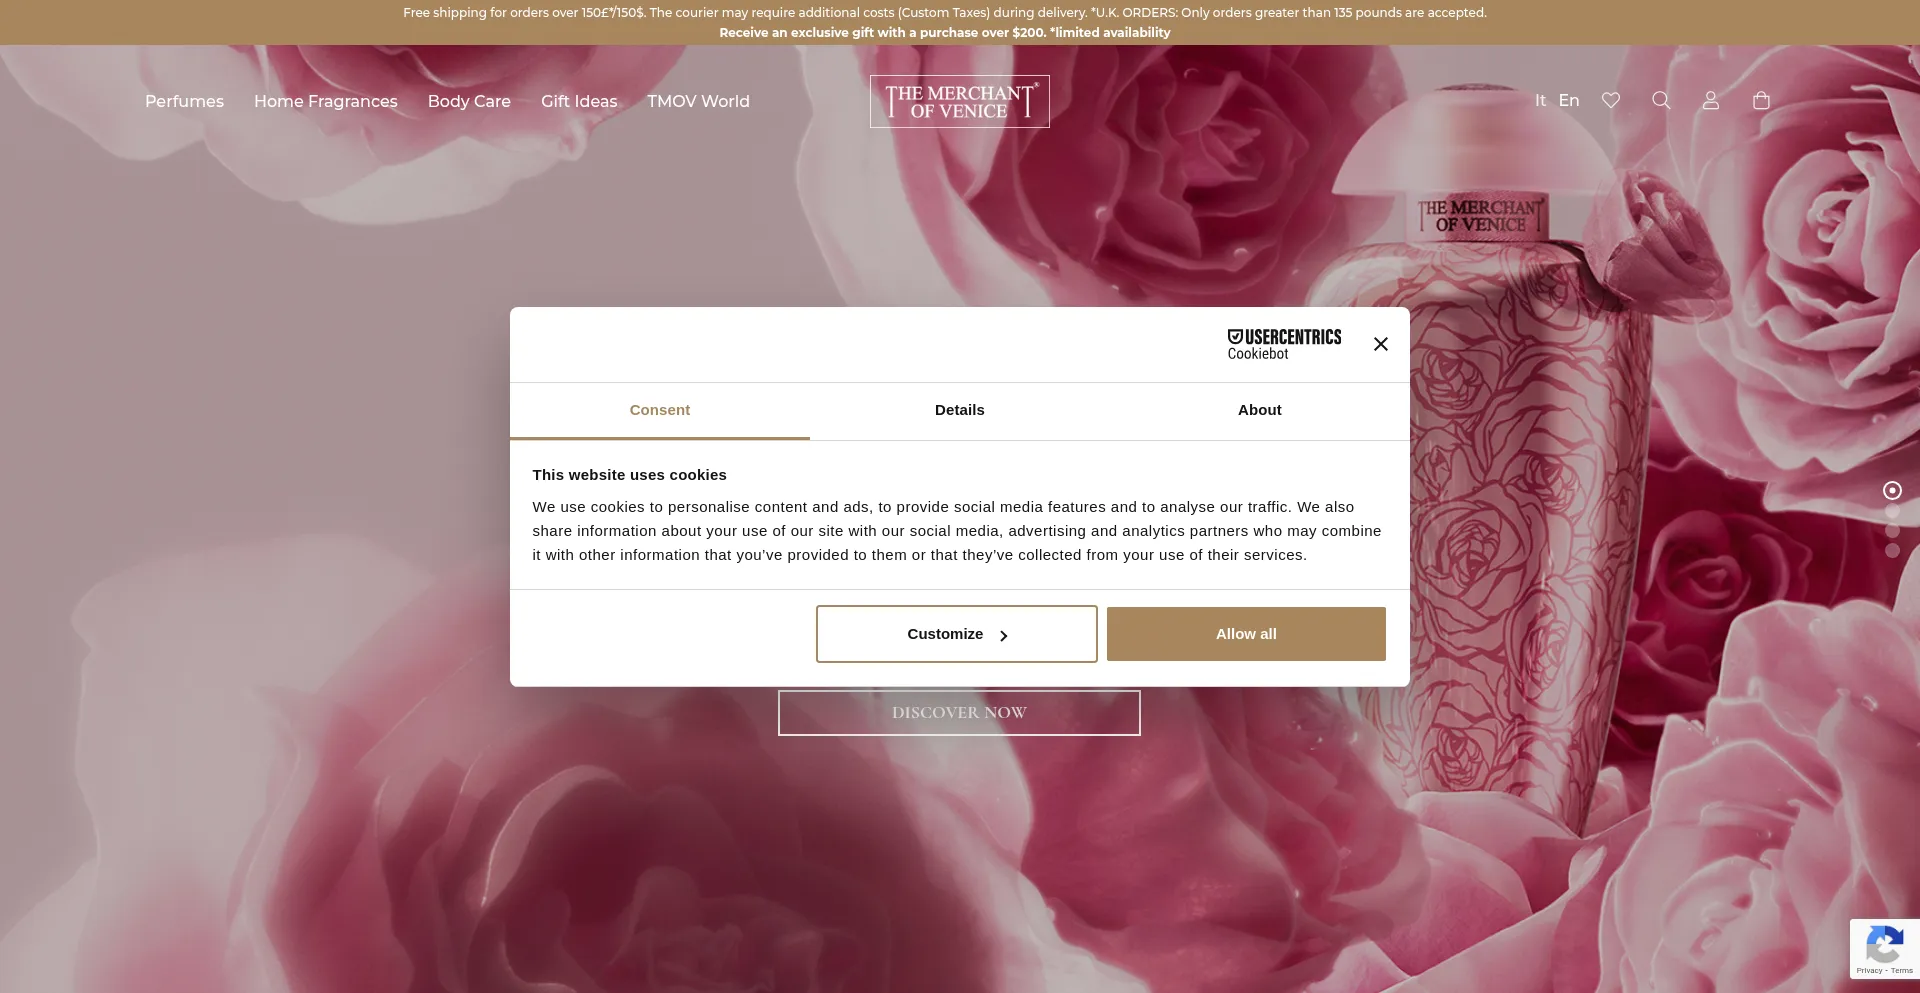Click the Discover Now button
The height and width of the screenshot is (993, 1920).
(959, 713)
